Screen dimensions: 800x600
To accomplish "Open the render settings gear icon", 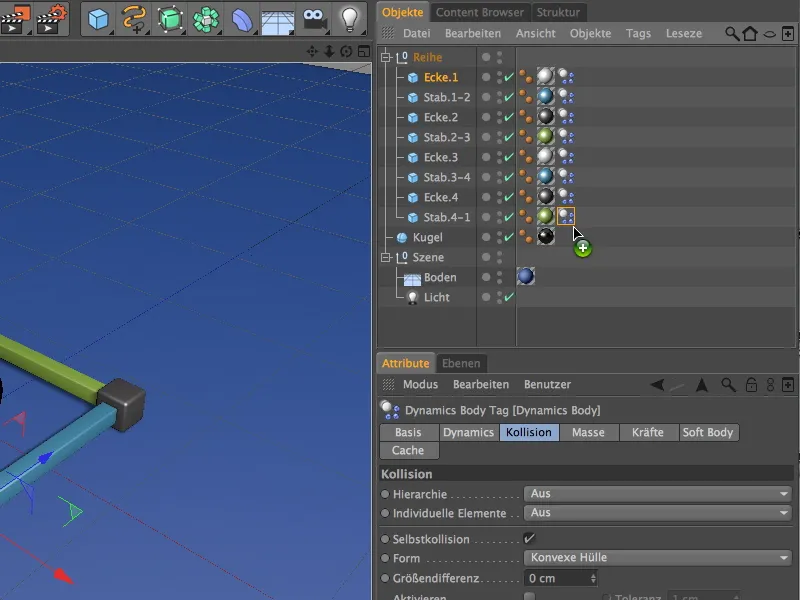I will 52,18.
